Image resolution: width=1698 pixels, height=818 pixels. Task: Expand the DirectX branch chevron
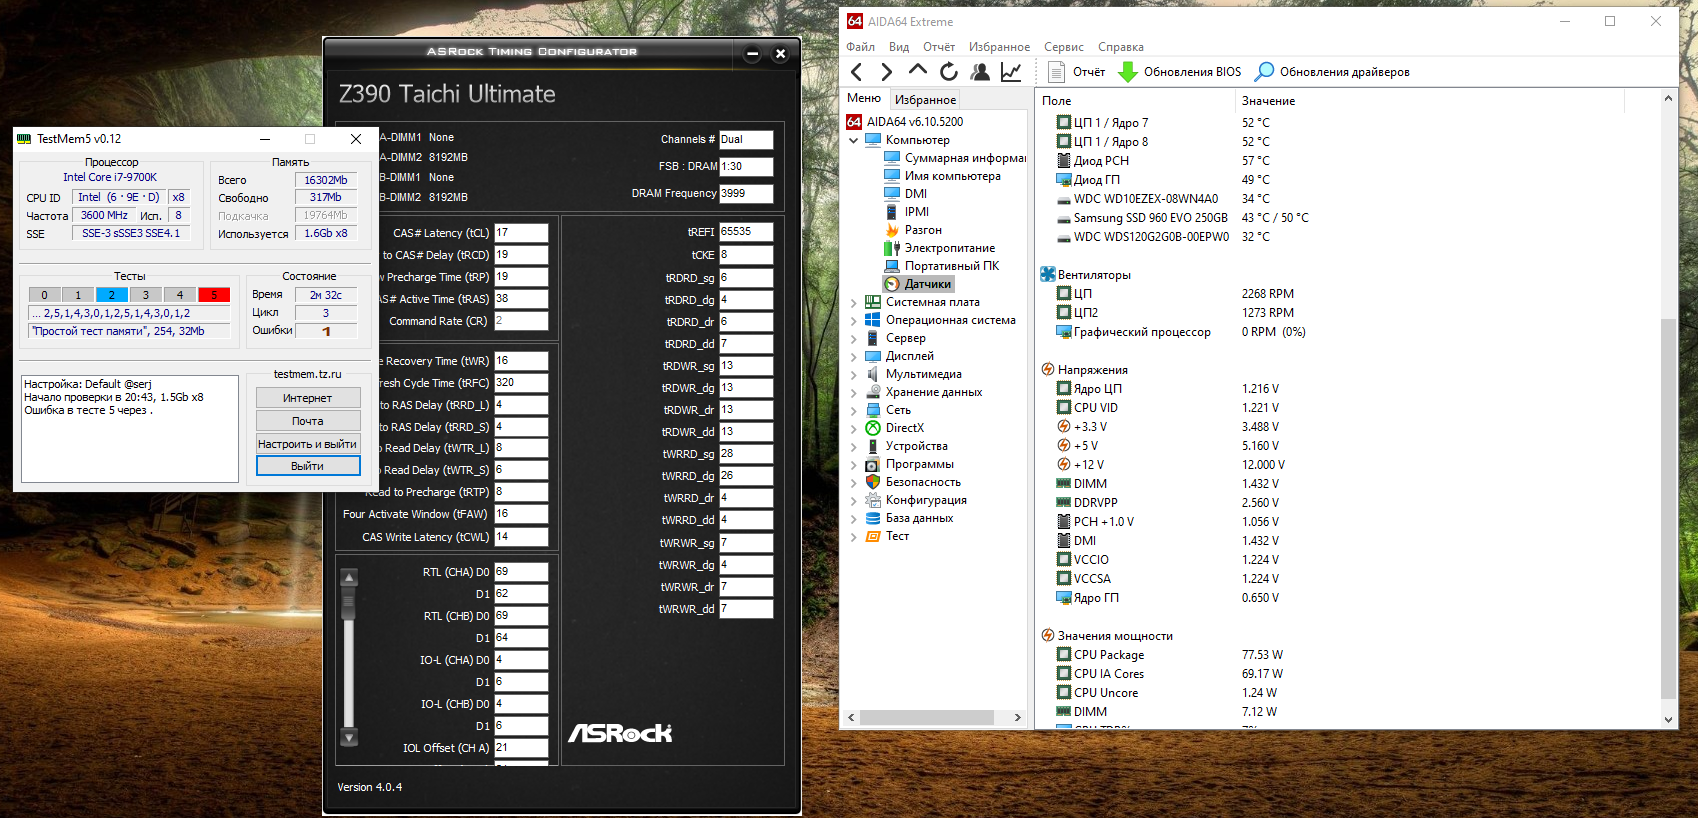tap(853, 428)
